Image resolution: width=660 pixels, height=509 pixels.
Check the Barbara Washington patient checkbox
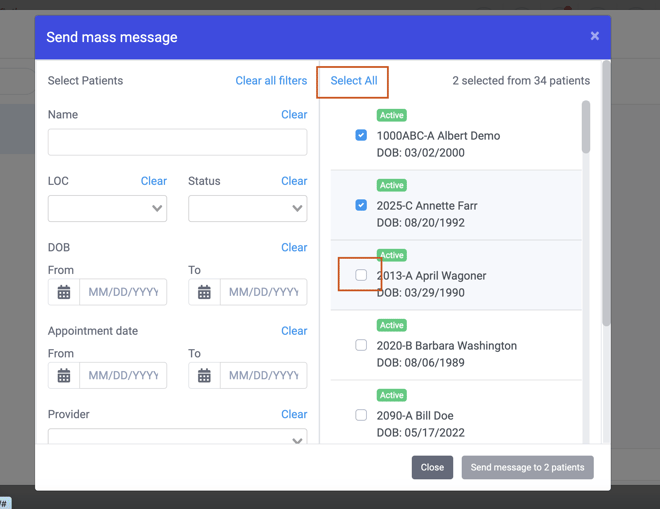coord(361,345)
